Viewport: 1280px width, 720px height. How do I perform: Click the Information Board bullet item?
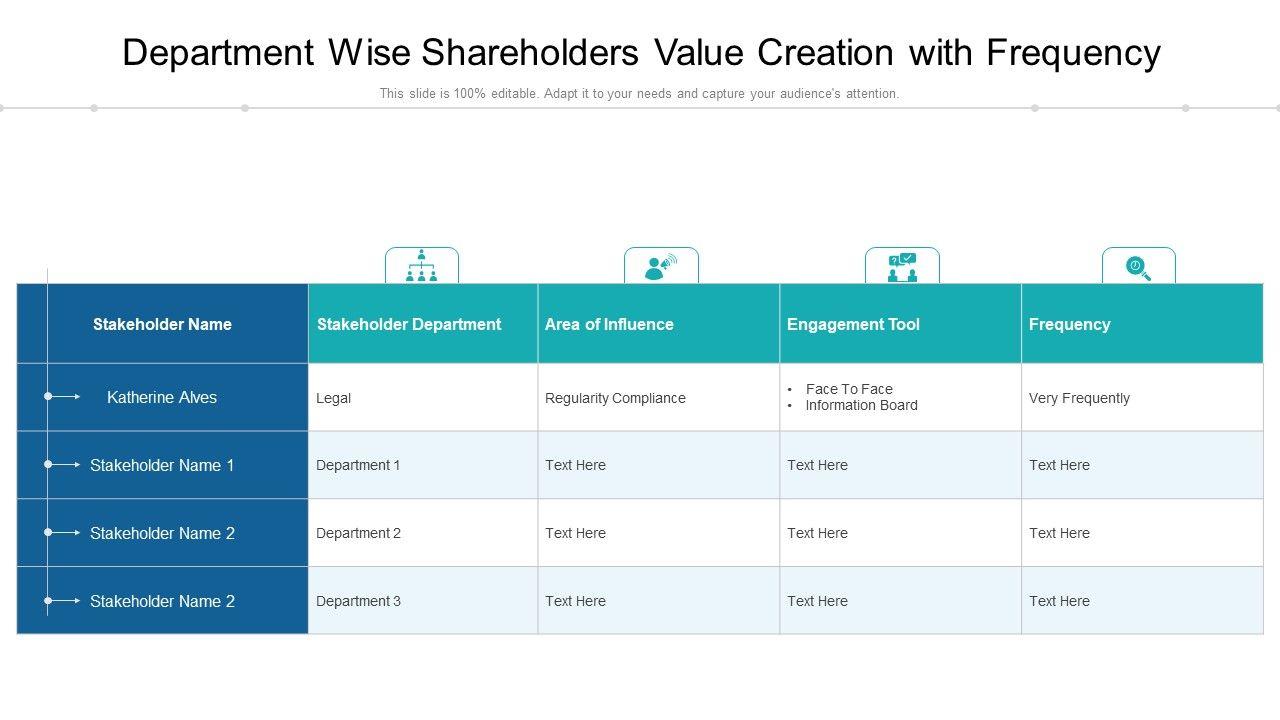[861, 405]
